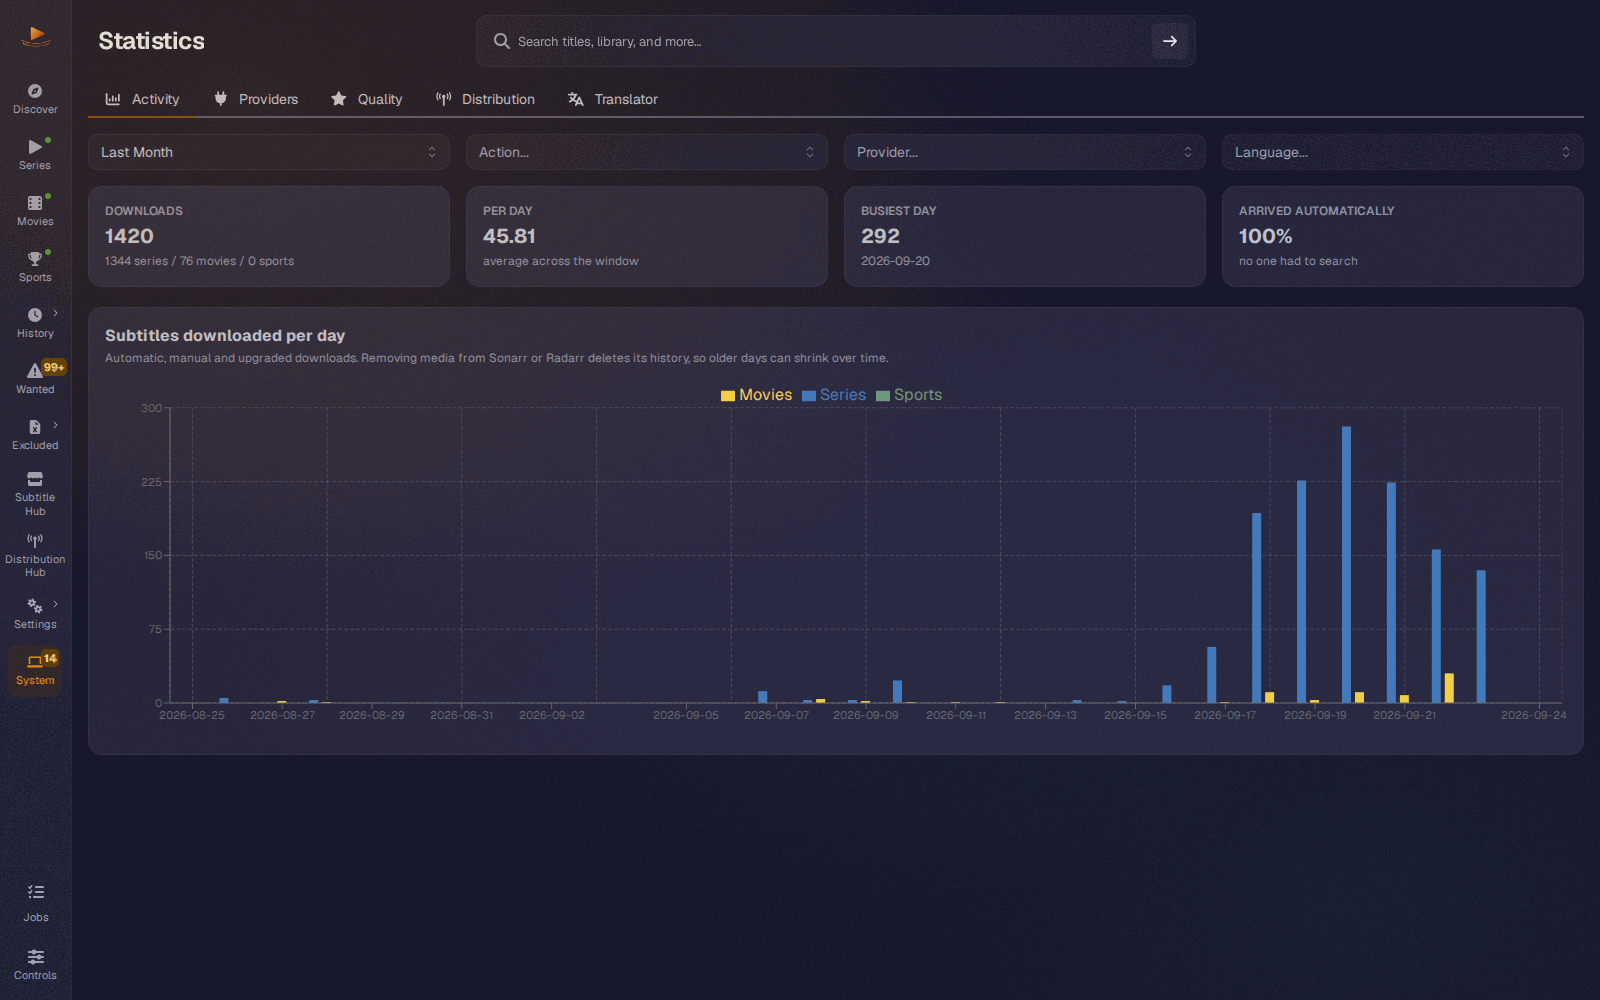Screen dimensions: 1600x1000
Task: Click the search magnifier icon
Action: tap(501, 41)
